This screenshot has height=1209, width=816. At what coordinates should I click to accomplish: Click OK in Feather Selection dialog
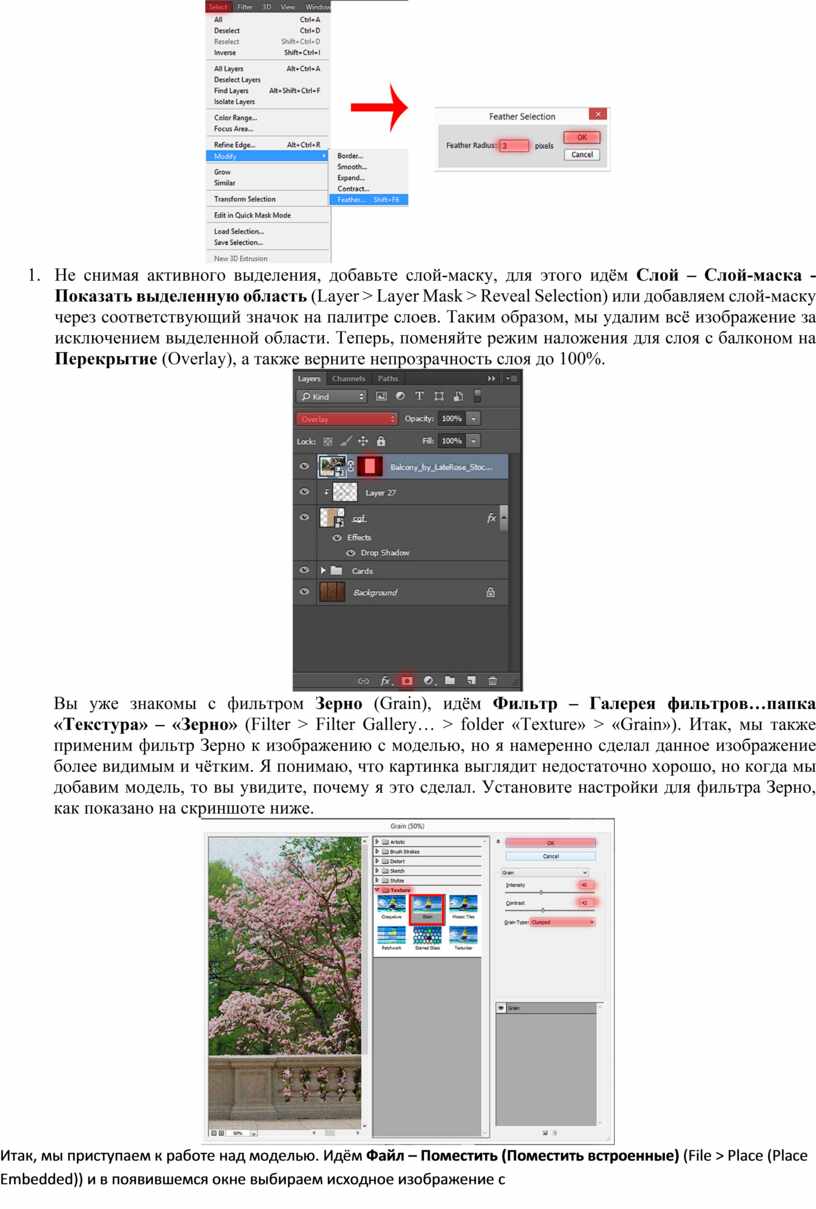tap(581, 138)
